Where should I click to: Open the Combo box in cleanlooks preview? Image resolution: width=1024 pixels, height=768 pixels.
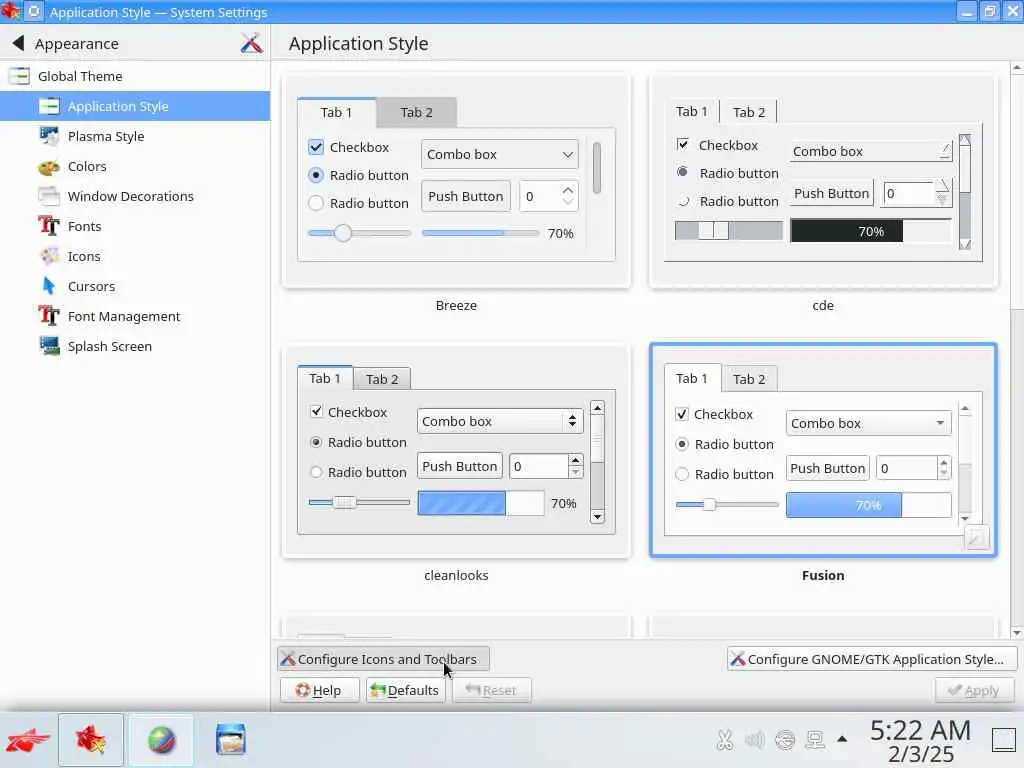tap(500, 421)
